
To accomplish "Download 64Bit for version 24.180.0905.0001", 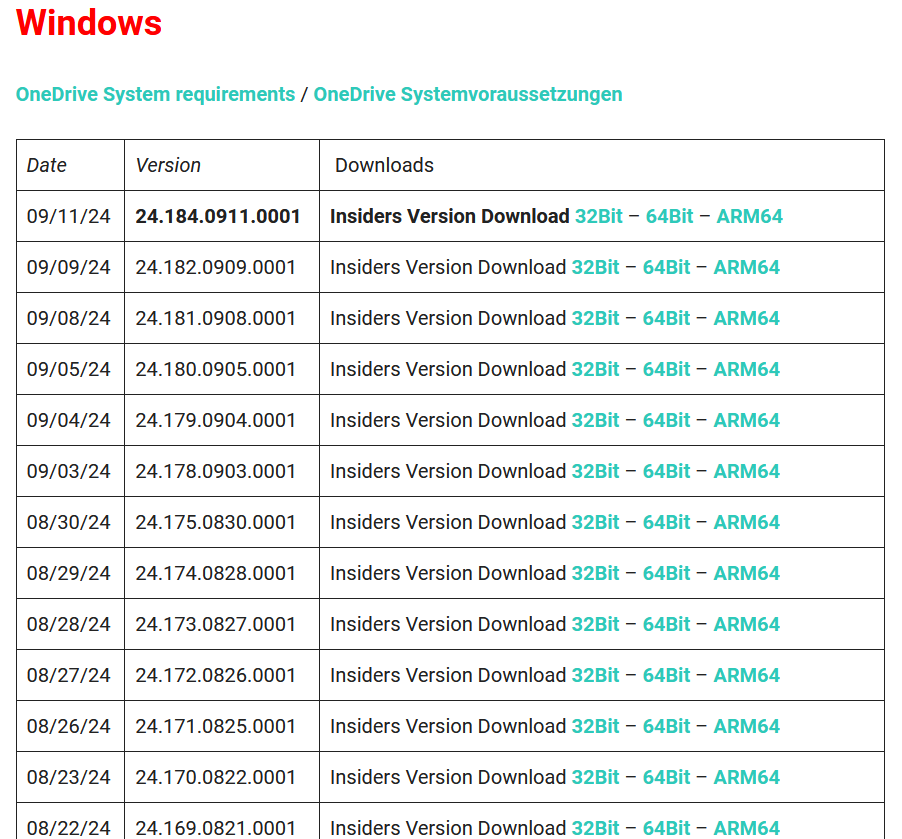I will click(x=666, y=369).
